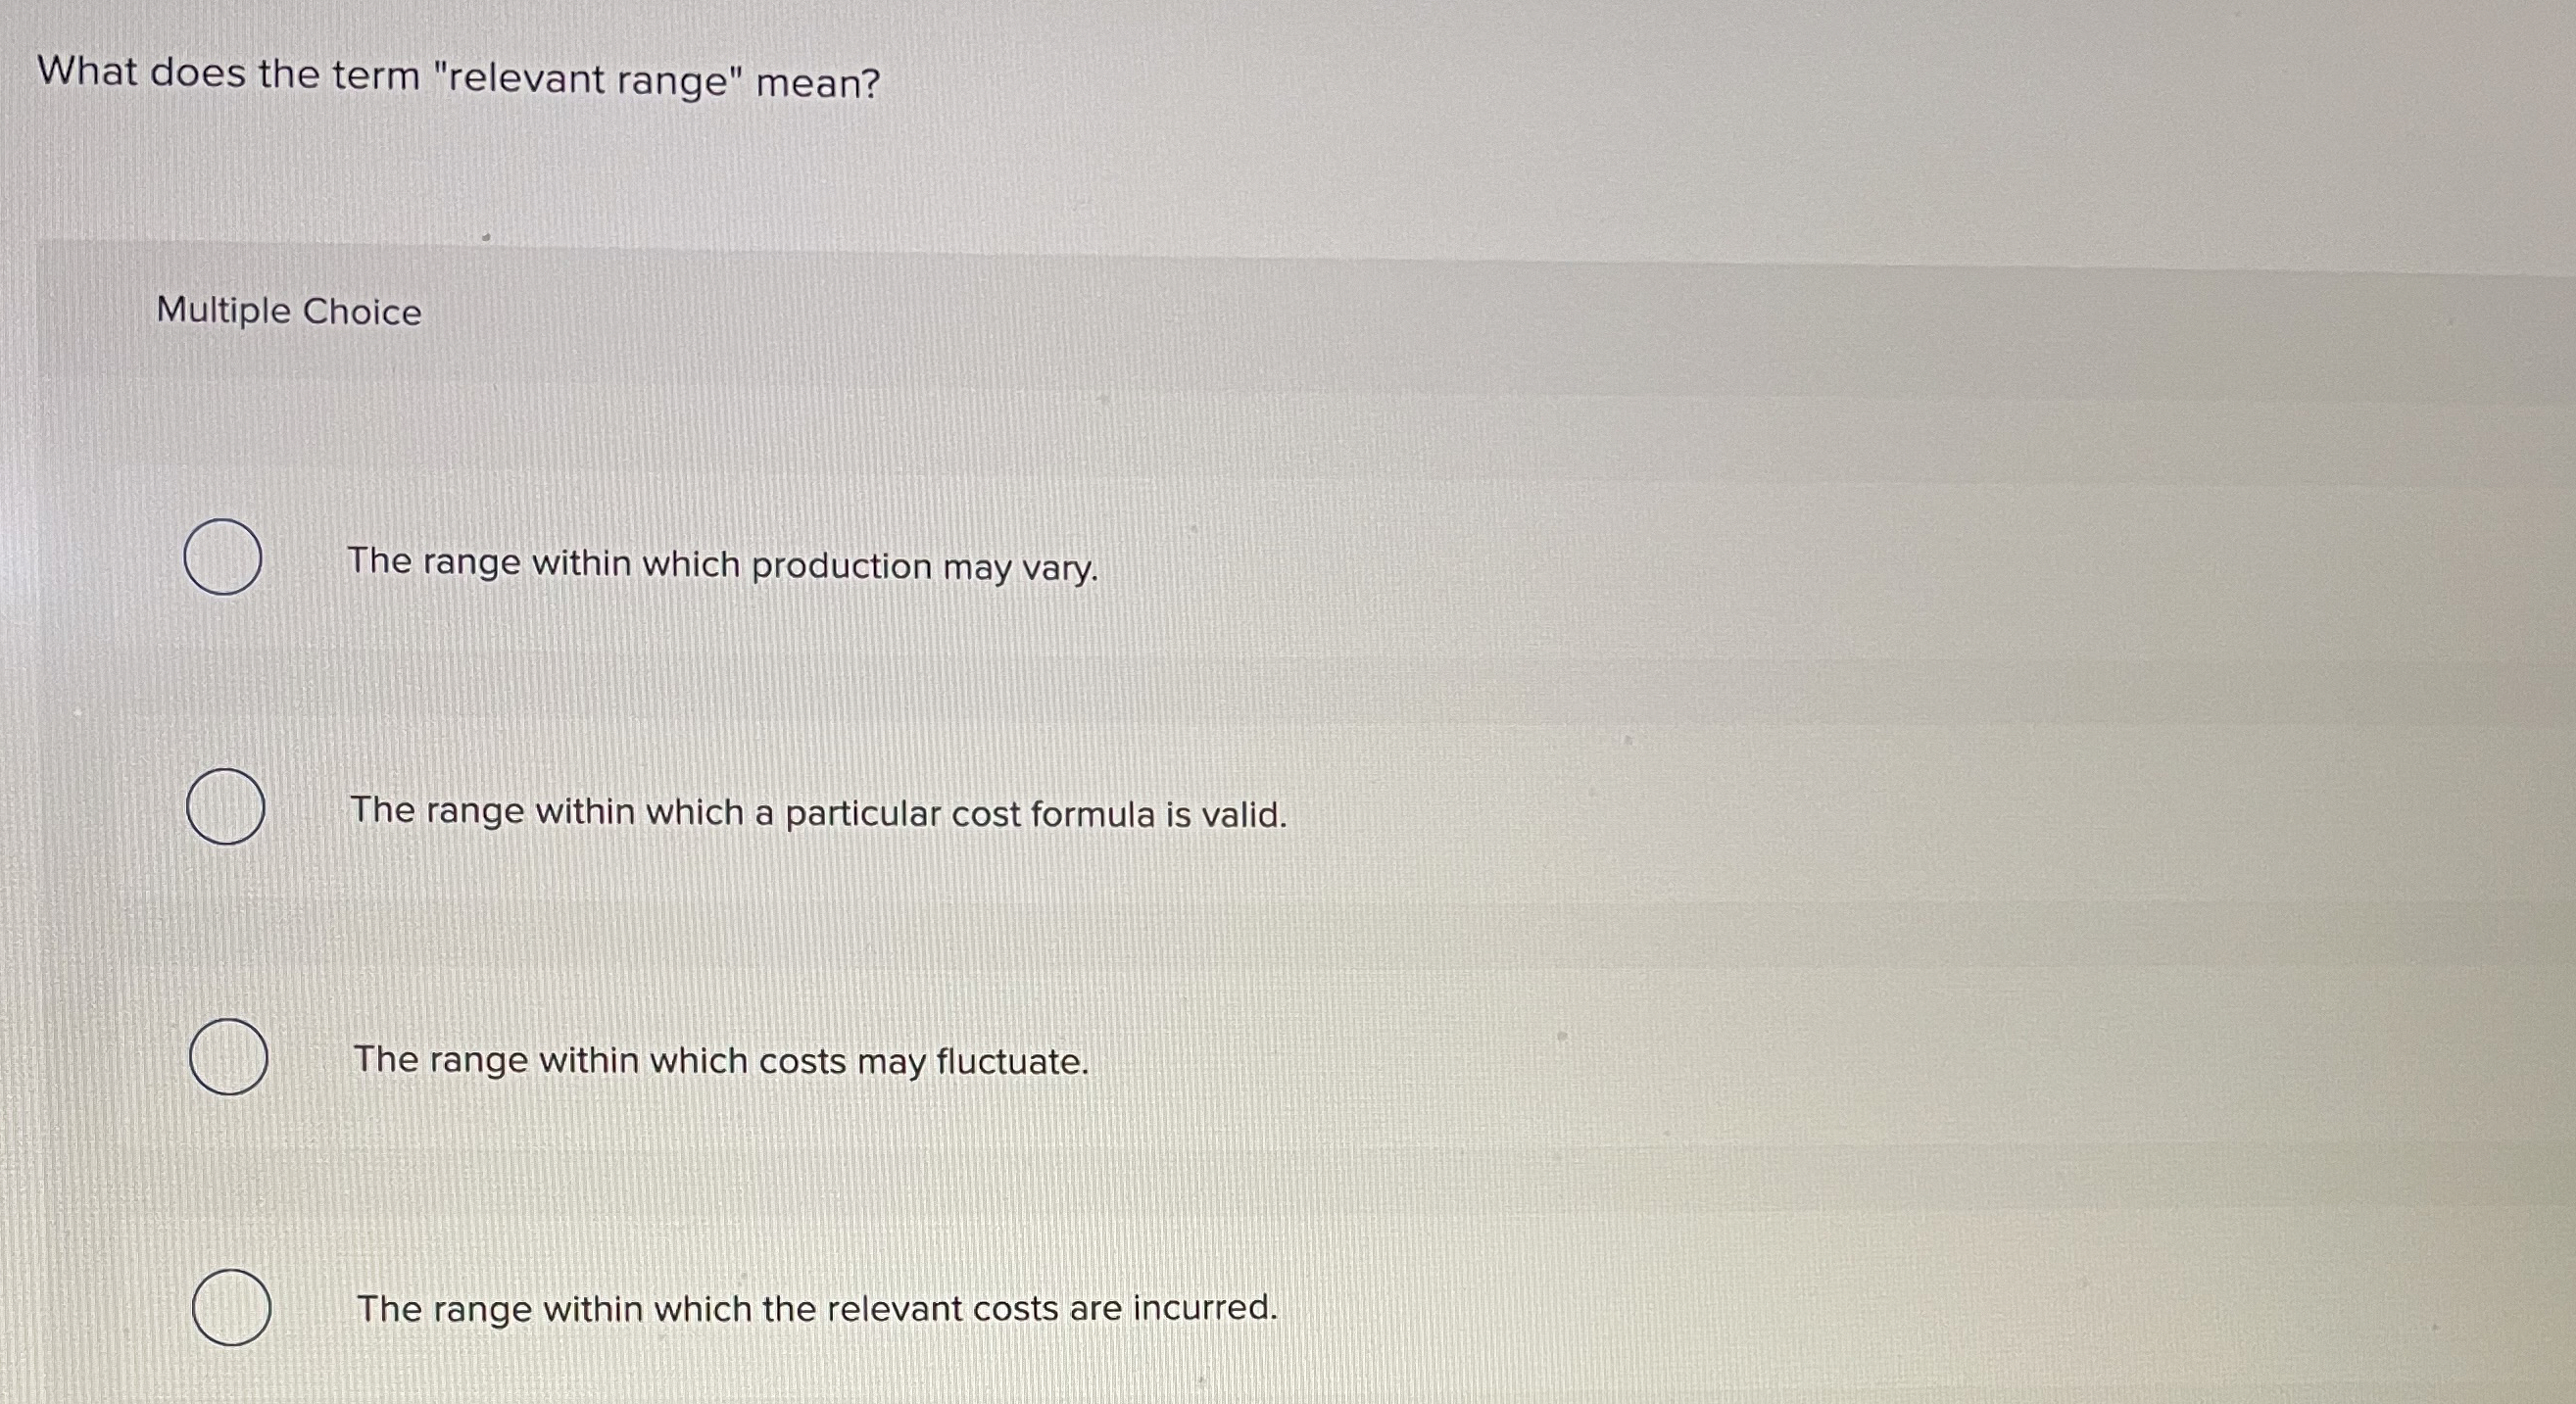Click 'The range within which a particular cost formula is valid'

[819, 813]
